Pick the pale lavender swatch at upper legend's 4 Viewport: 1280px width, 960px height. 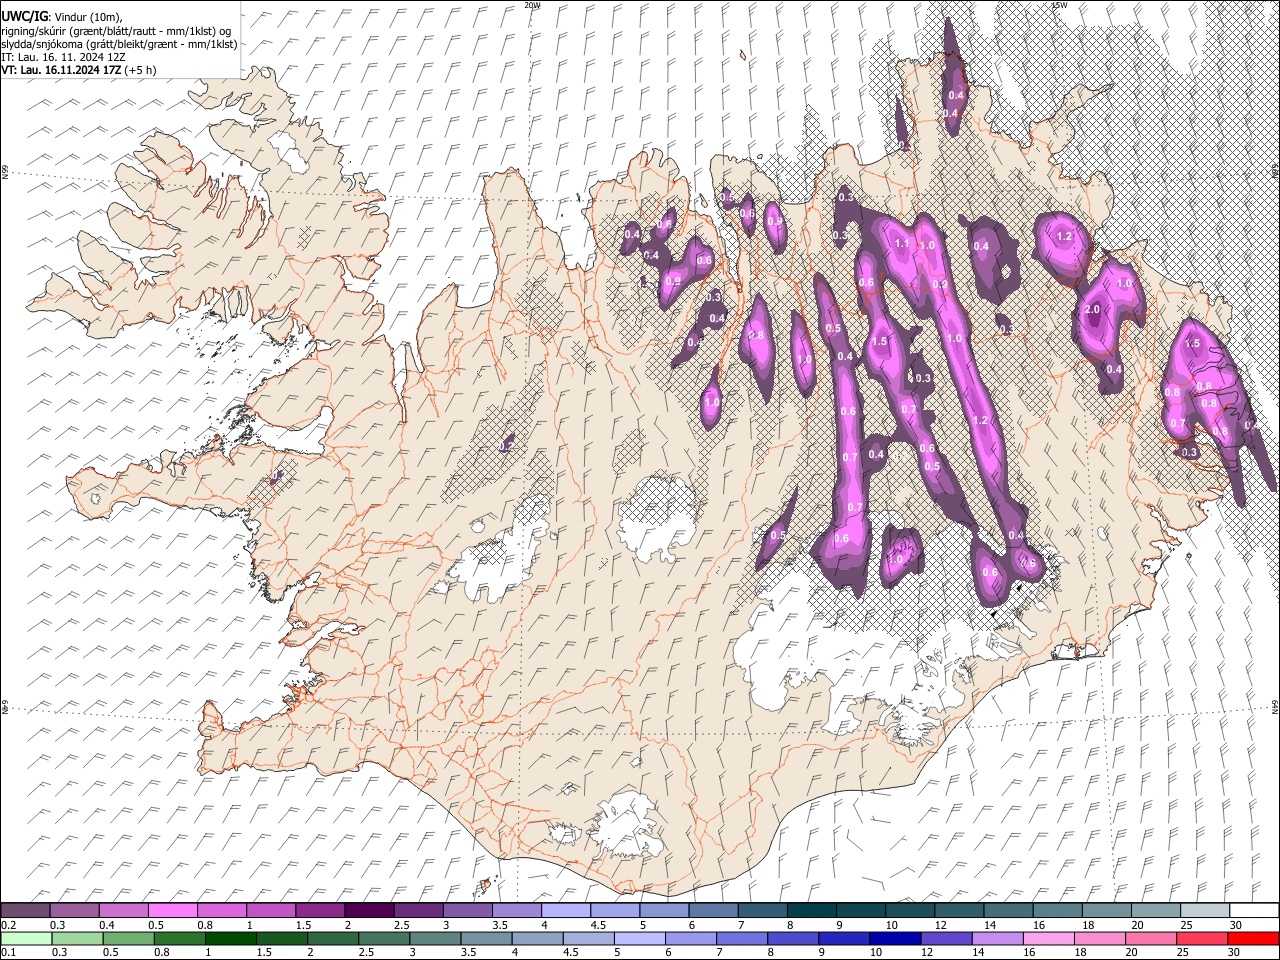click(x=564, y=911)
